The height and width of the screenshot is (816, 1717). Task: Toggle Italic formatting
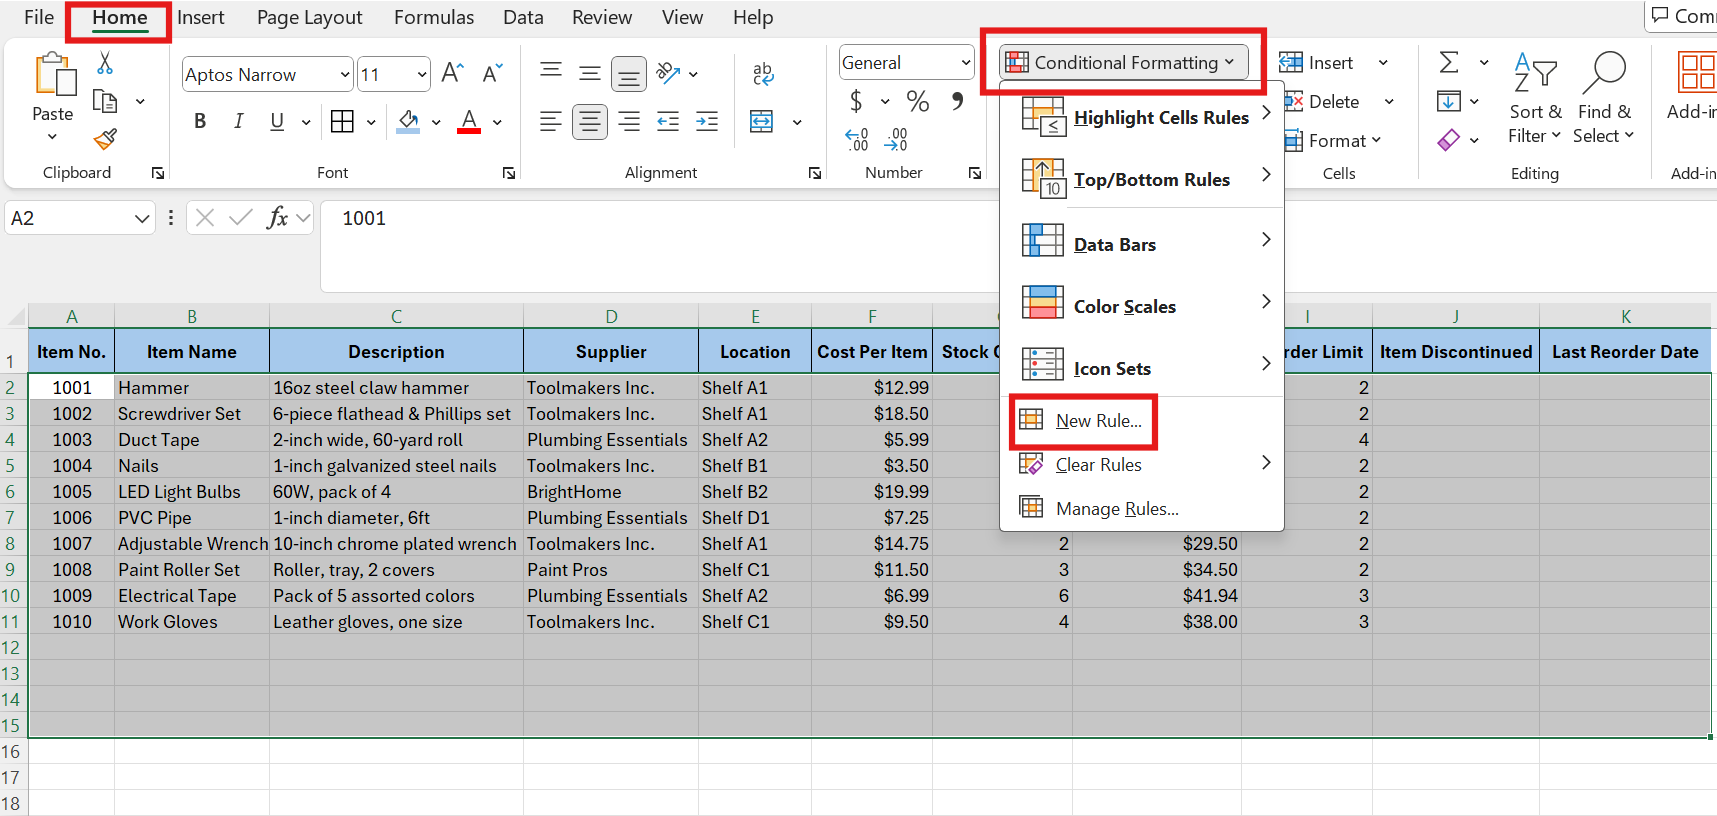coord(238,121)
